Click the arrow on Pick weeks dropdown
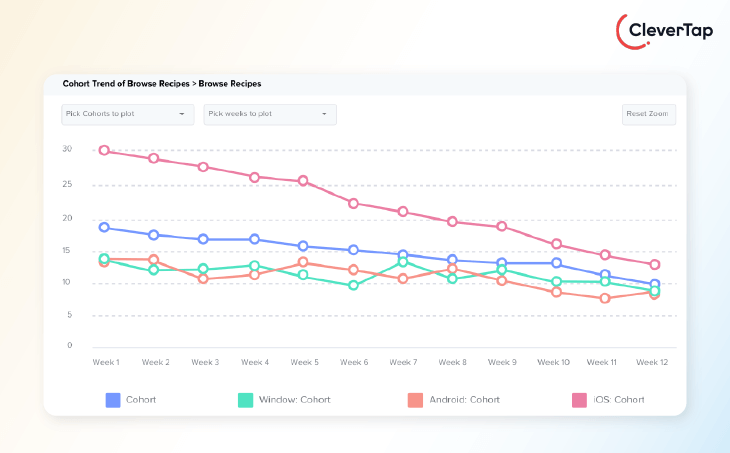730x453 pixels. click(x=324, y=114)
